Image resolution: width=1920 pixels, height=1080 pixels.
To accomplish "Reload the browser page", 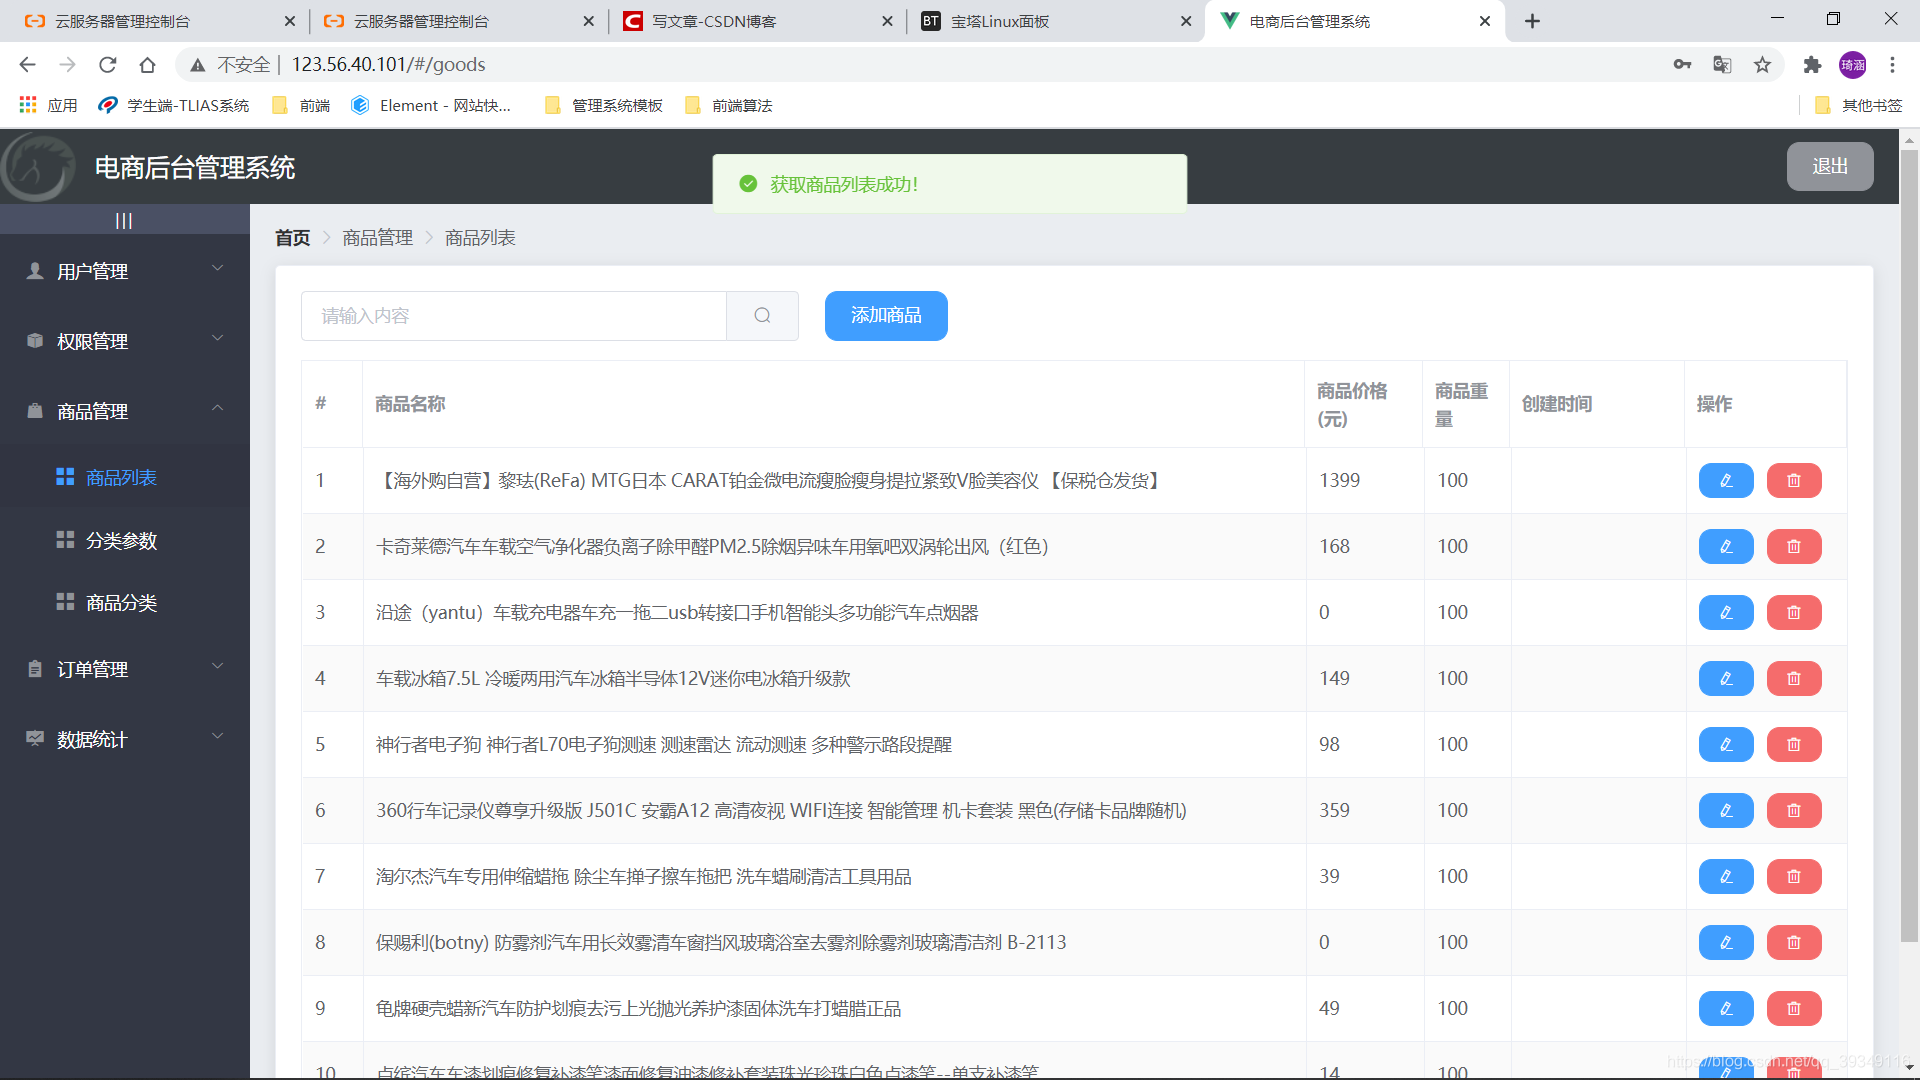I will (107, 65).
